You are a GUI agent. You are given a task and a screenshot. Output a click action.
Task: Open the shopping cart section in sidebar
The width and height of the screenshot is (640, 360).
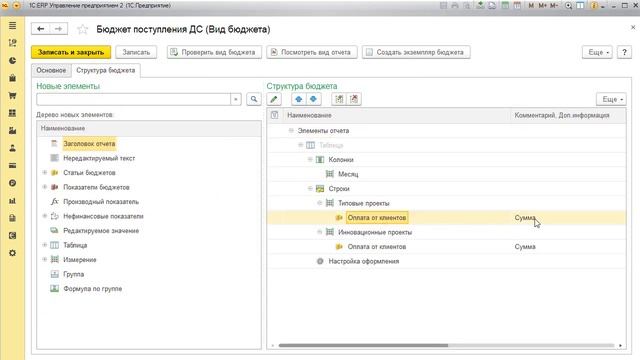pyautogui.click(x=12, y=96)
